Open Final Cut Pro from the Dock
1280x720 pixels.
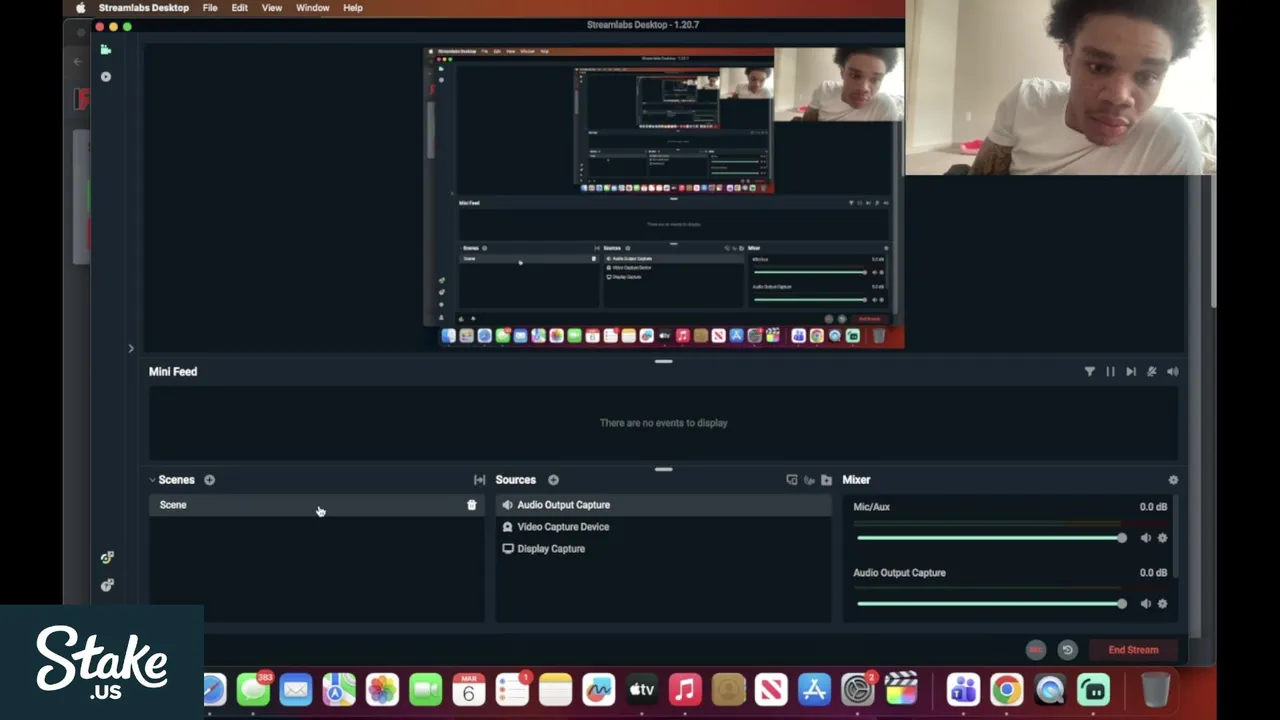[x=901, y=689]
